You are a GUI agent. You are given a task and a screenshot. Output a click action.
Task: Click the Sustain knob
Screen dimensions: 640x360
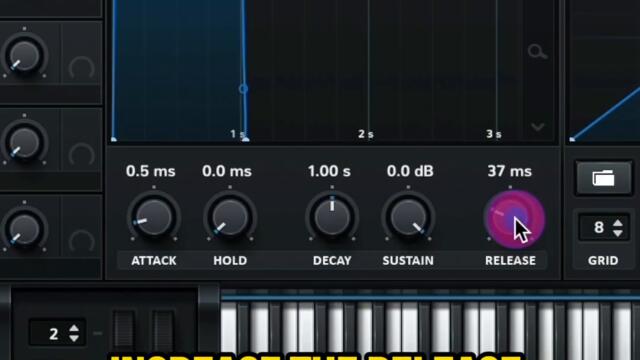[408, 218]
